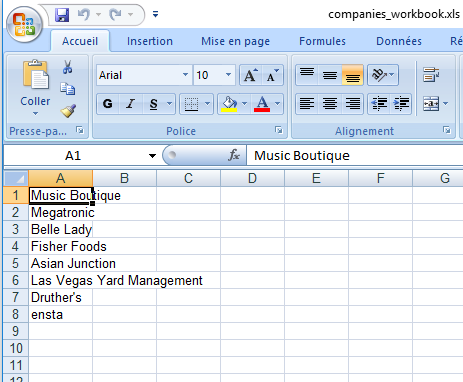This screenshot has height=382, width=463.
Task: Decrease the cell indent
Action: click(379, 104)
